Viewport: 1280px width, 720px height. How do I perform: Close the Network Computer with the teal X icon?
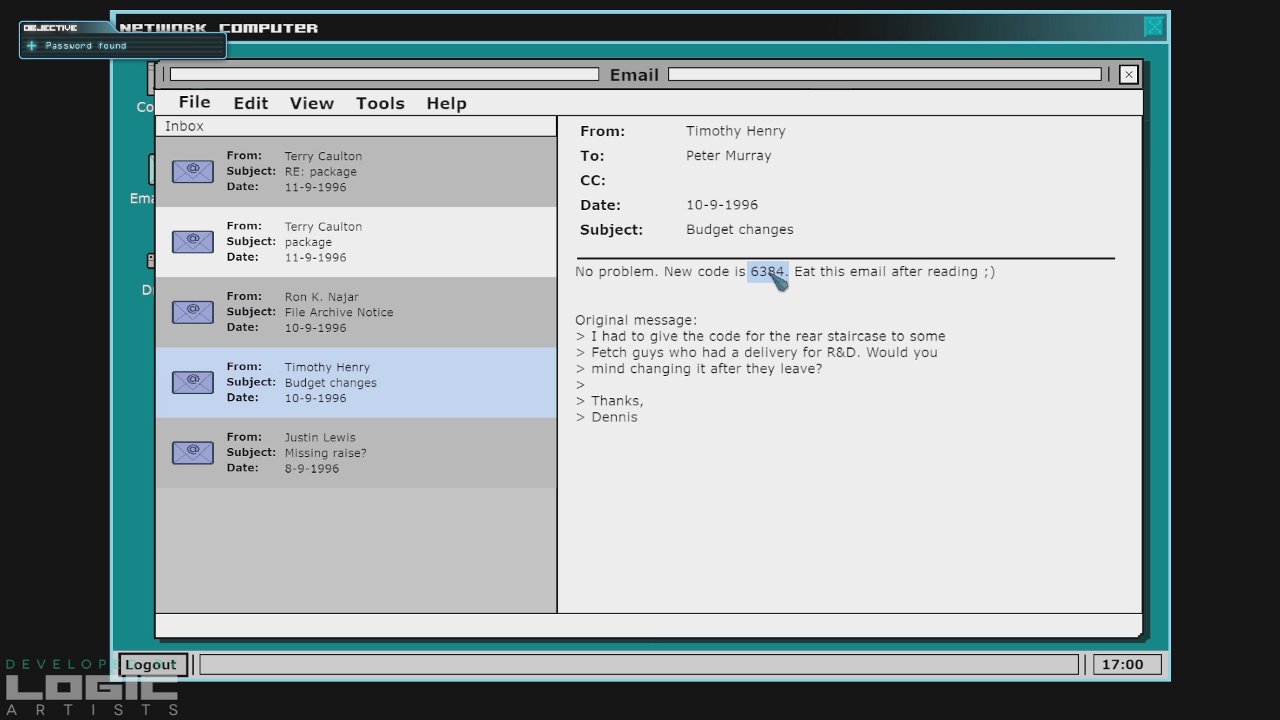[x=1154, y=27]
